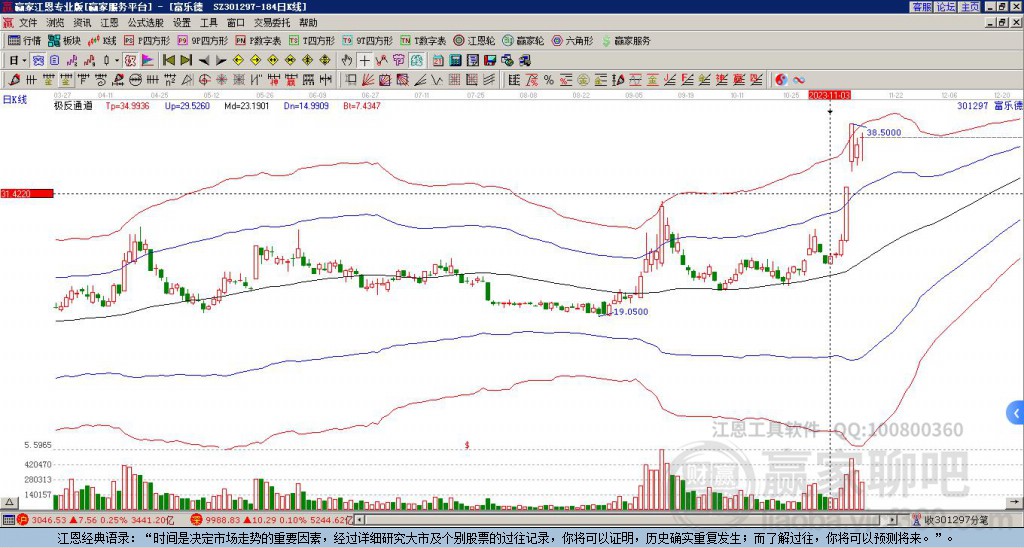Select the Gann fan lines tool
This screenshot has width=1024, height=548.
point(368,80)
